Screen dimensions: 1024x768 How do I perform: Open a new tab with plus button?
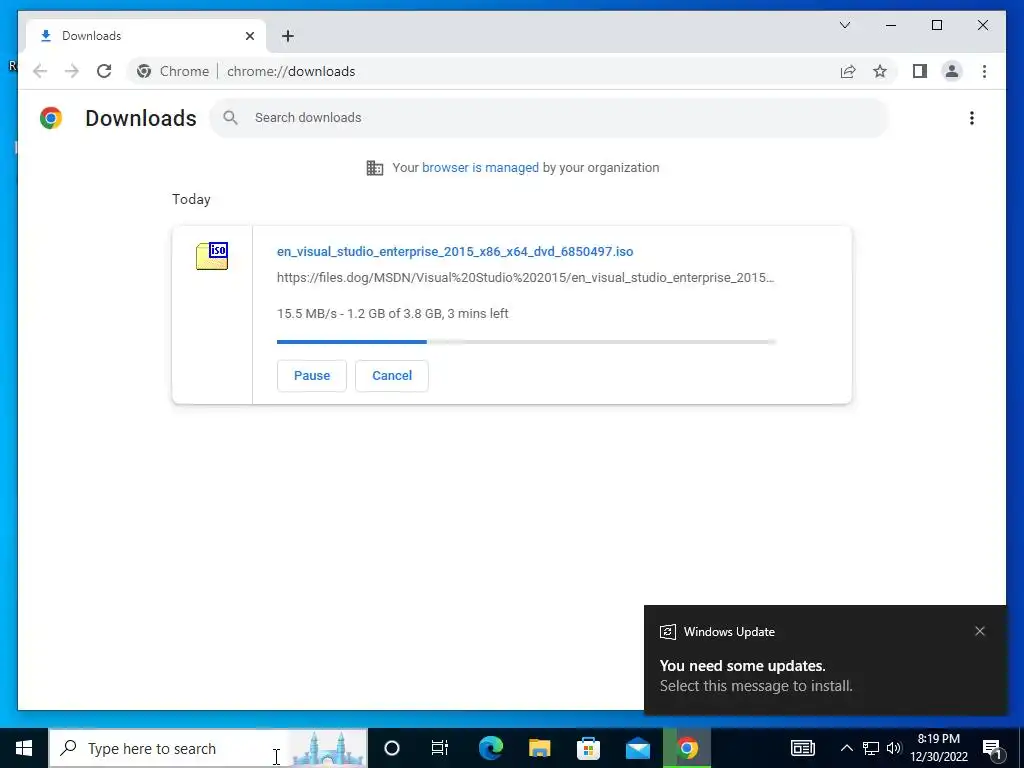coord(287,36)
